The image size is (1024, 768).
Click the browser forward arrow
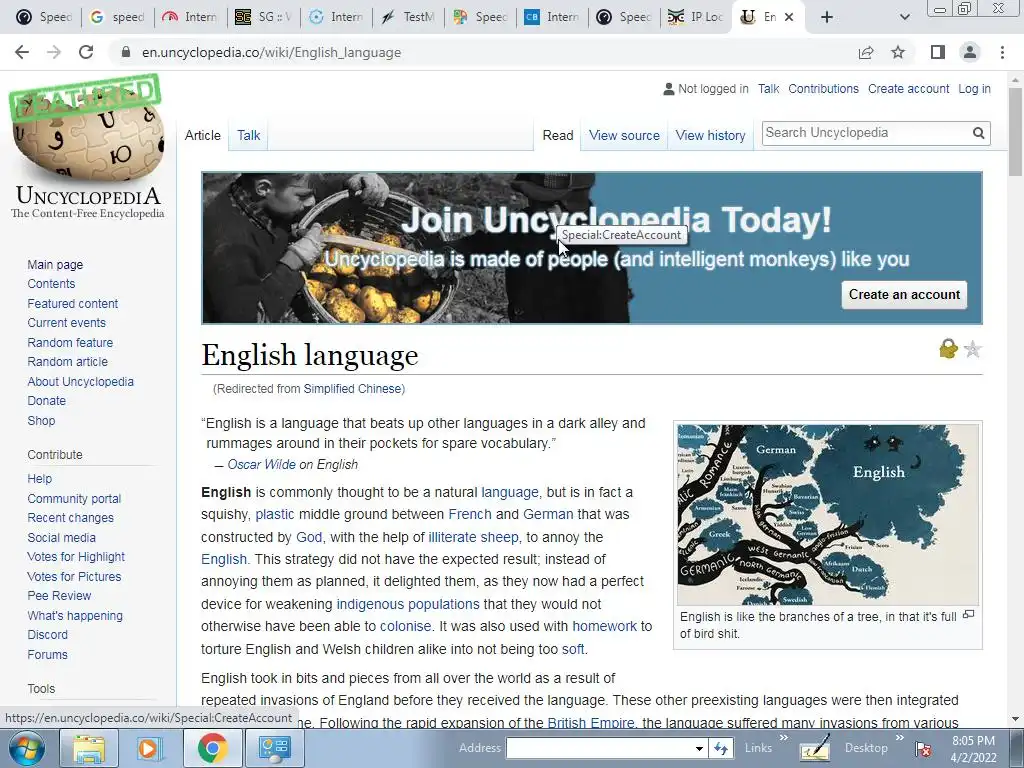(54, 52)
